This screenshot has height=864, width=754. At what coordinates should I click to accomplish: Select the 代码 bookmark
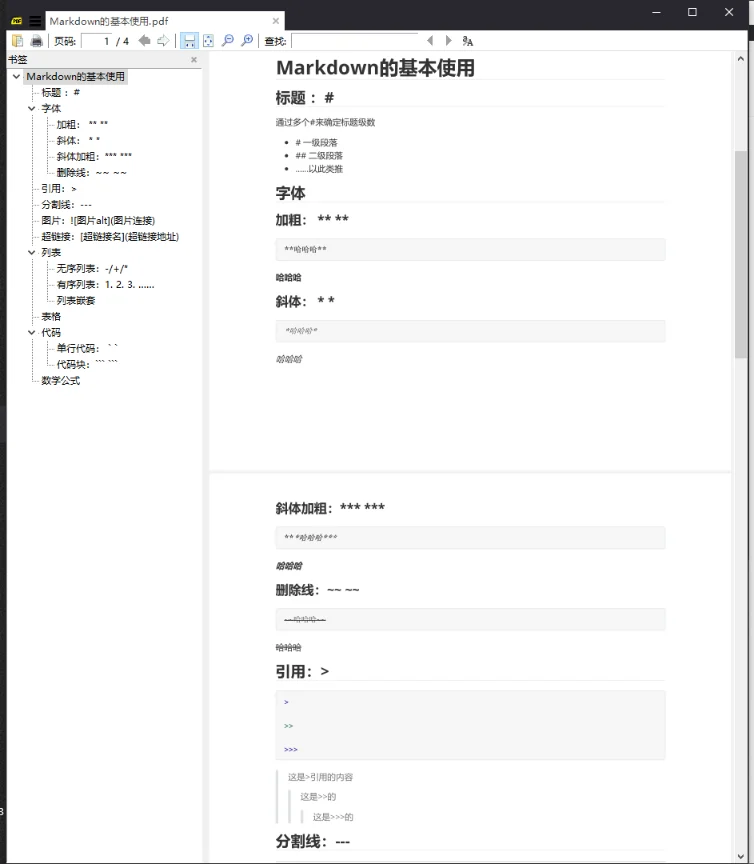tap(51, 332)
